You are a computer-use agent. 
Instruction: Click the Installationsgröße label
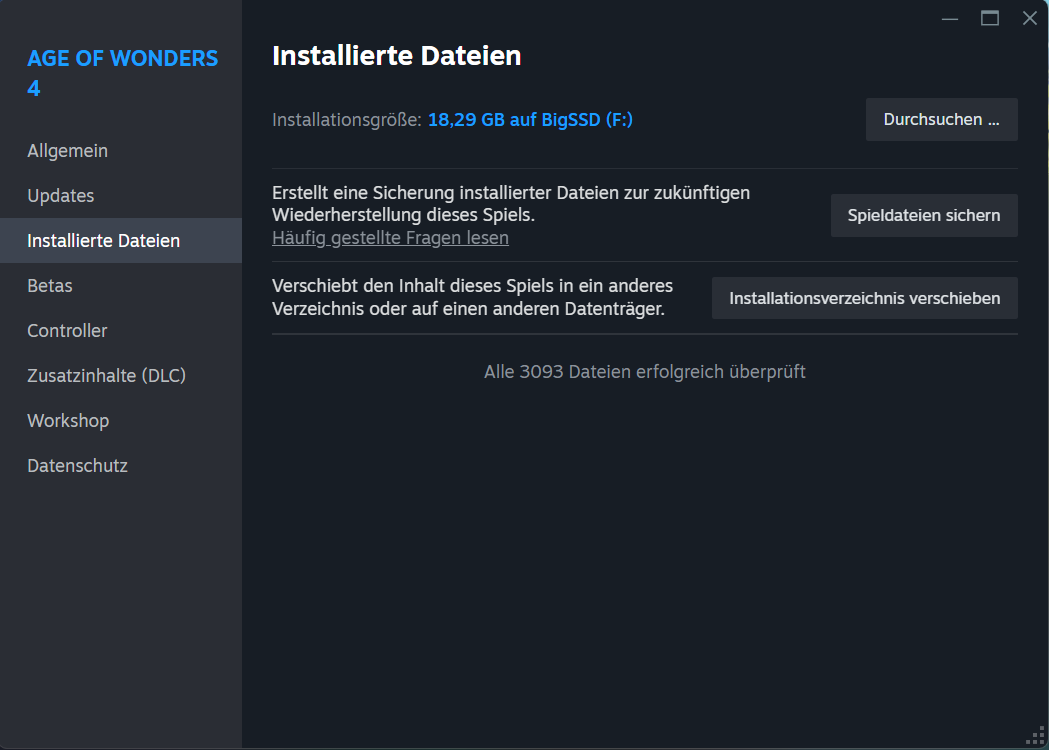pos(347,120)
